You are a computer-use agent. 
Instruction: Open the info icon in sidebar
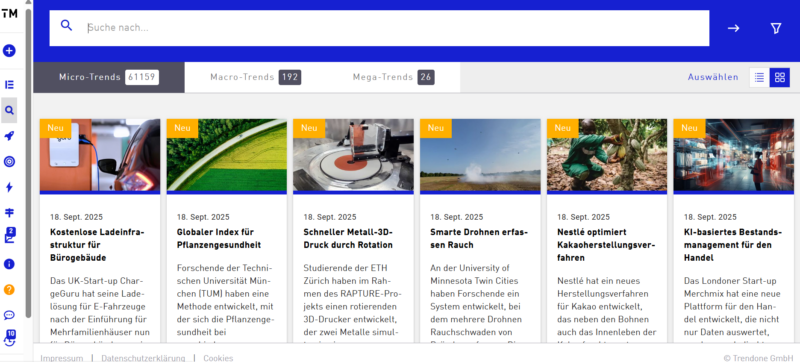(x=9, y=264)
